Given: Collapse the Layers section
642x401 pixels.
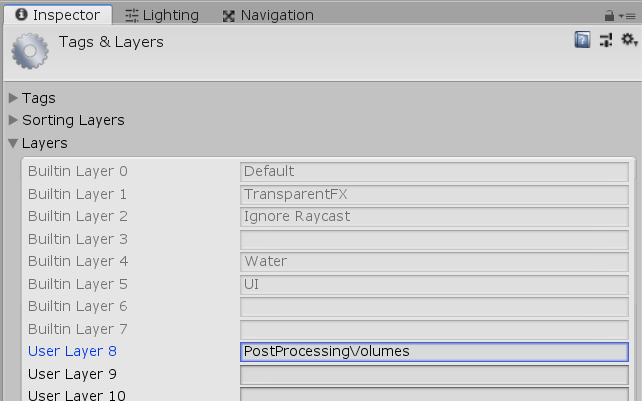Looking at the screenshot, I should [x=13, y=143].
